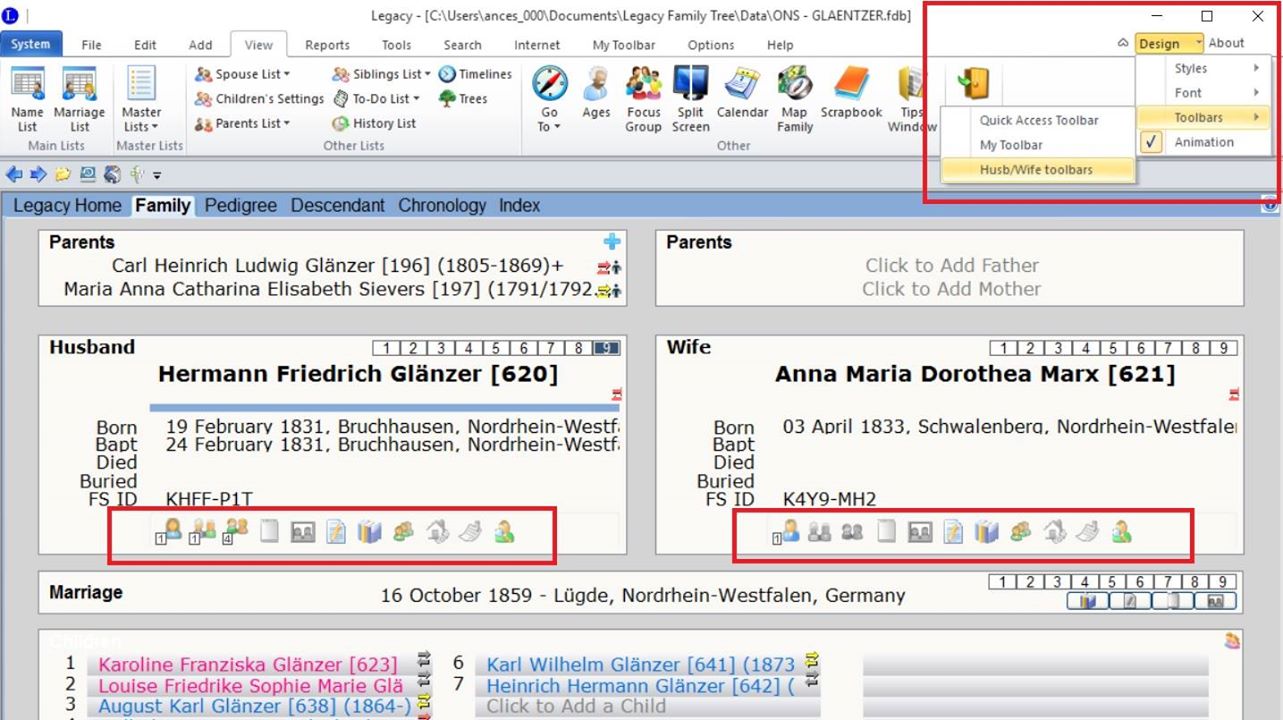Open the Focus Group tool
Image resolution: width=1283 pixels, height=720 pixels.
[x=644, y=99]
